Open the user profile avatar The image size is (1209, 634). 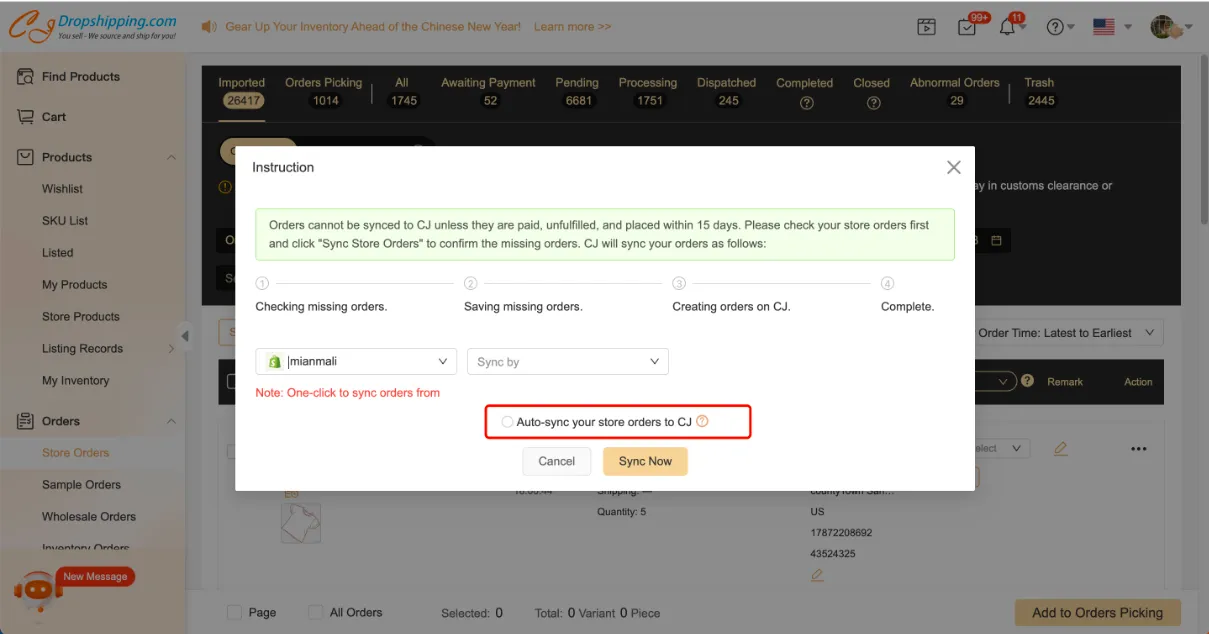(x=1163, y=27)
